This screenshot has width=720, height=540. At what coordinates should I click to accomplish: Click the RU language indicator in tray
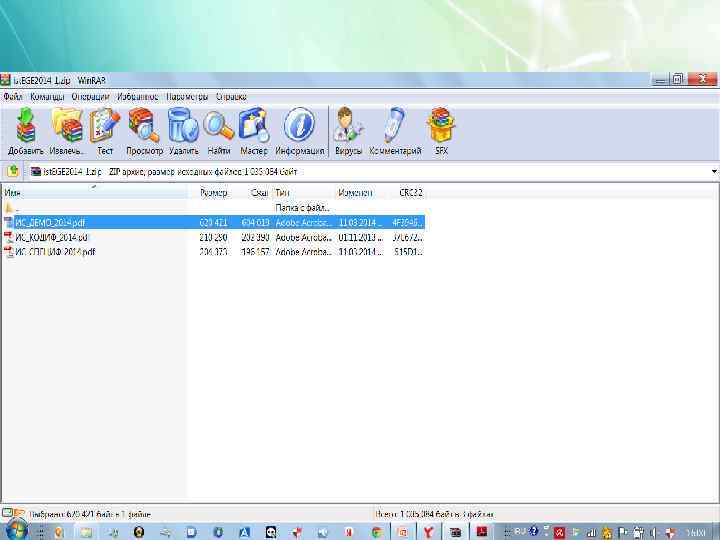[x=520, y=531]
